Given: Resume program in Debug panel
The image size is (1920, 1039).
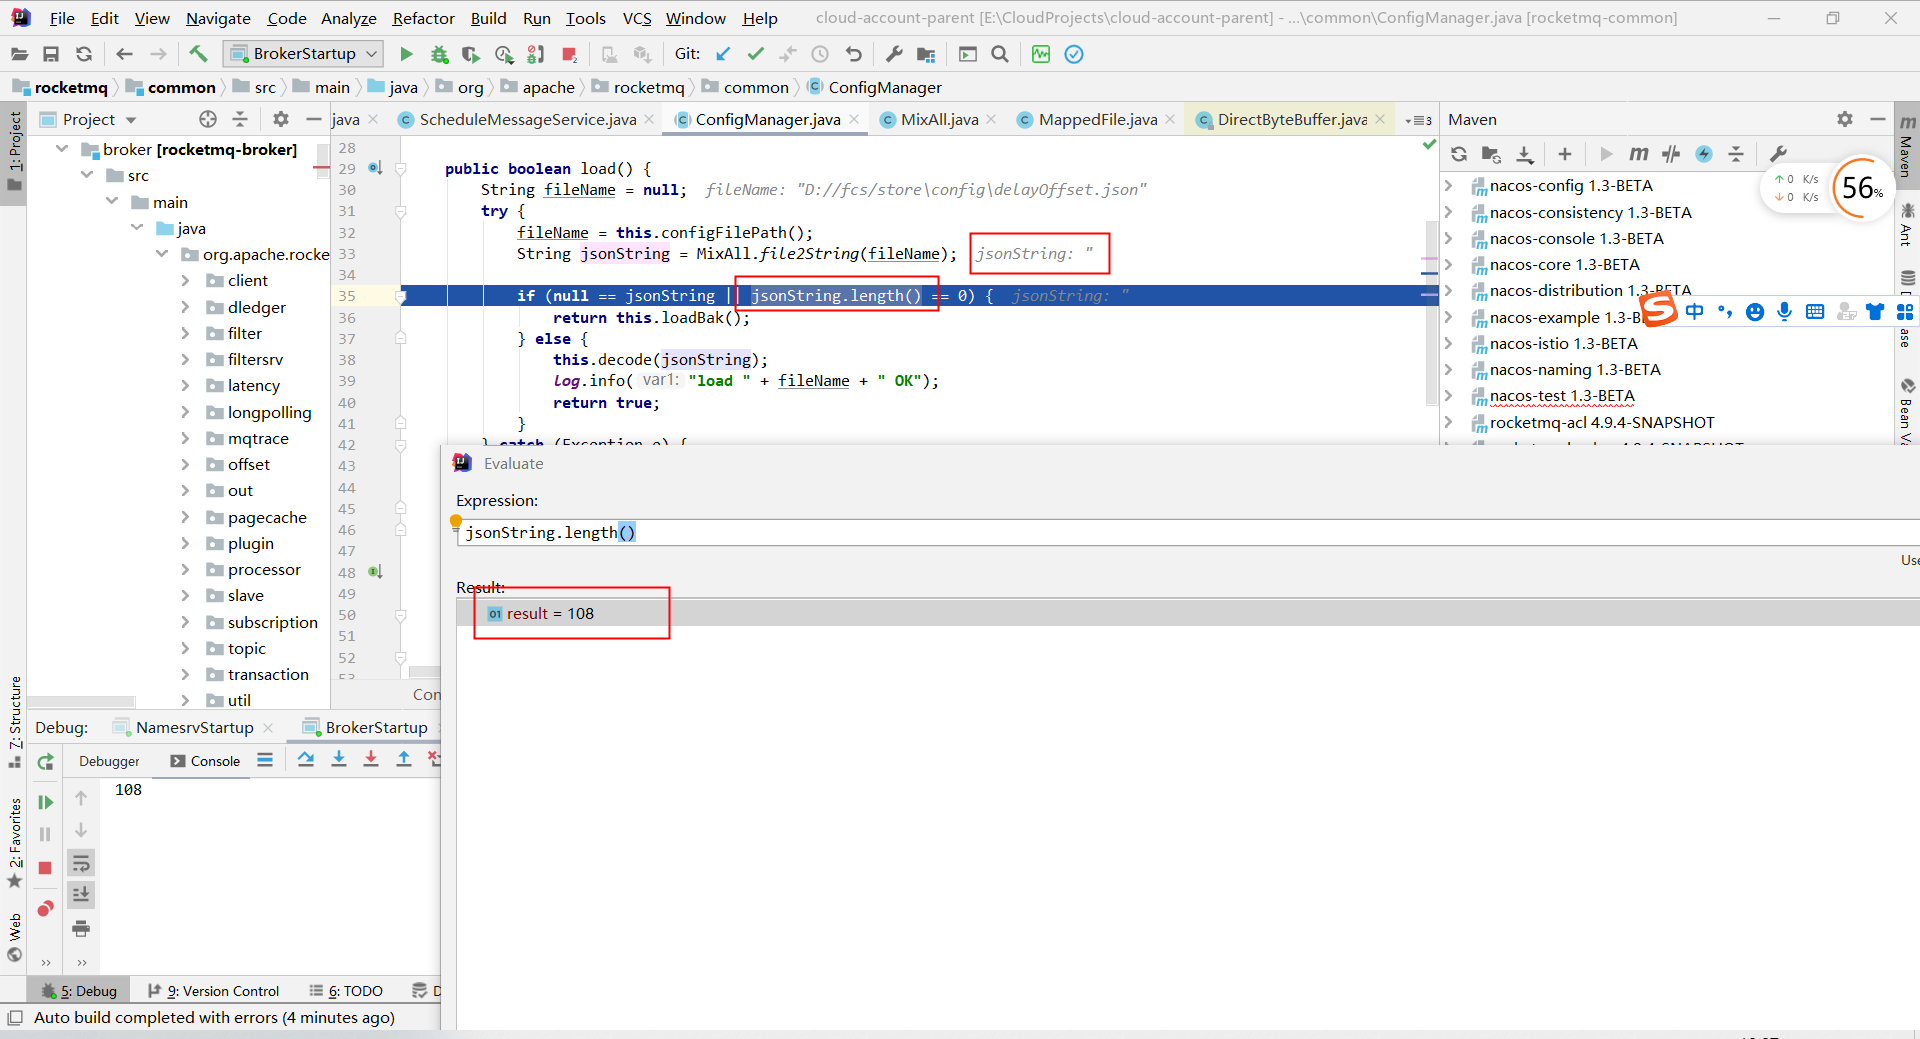Looking at the screenshot, I should [45, 802].
